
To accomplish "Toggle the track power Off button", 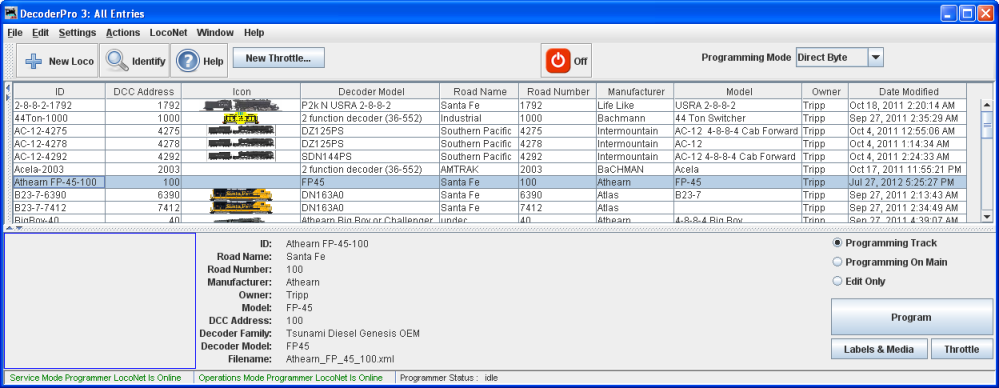I will point(566,61).
